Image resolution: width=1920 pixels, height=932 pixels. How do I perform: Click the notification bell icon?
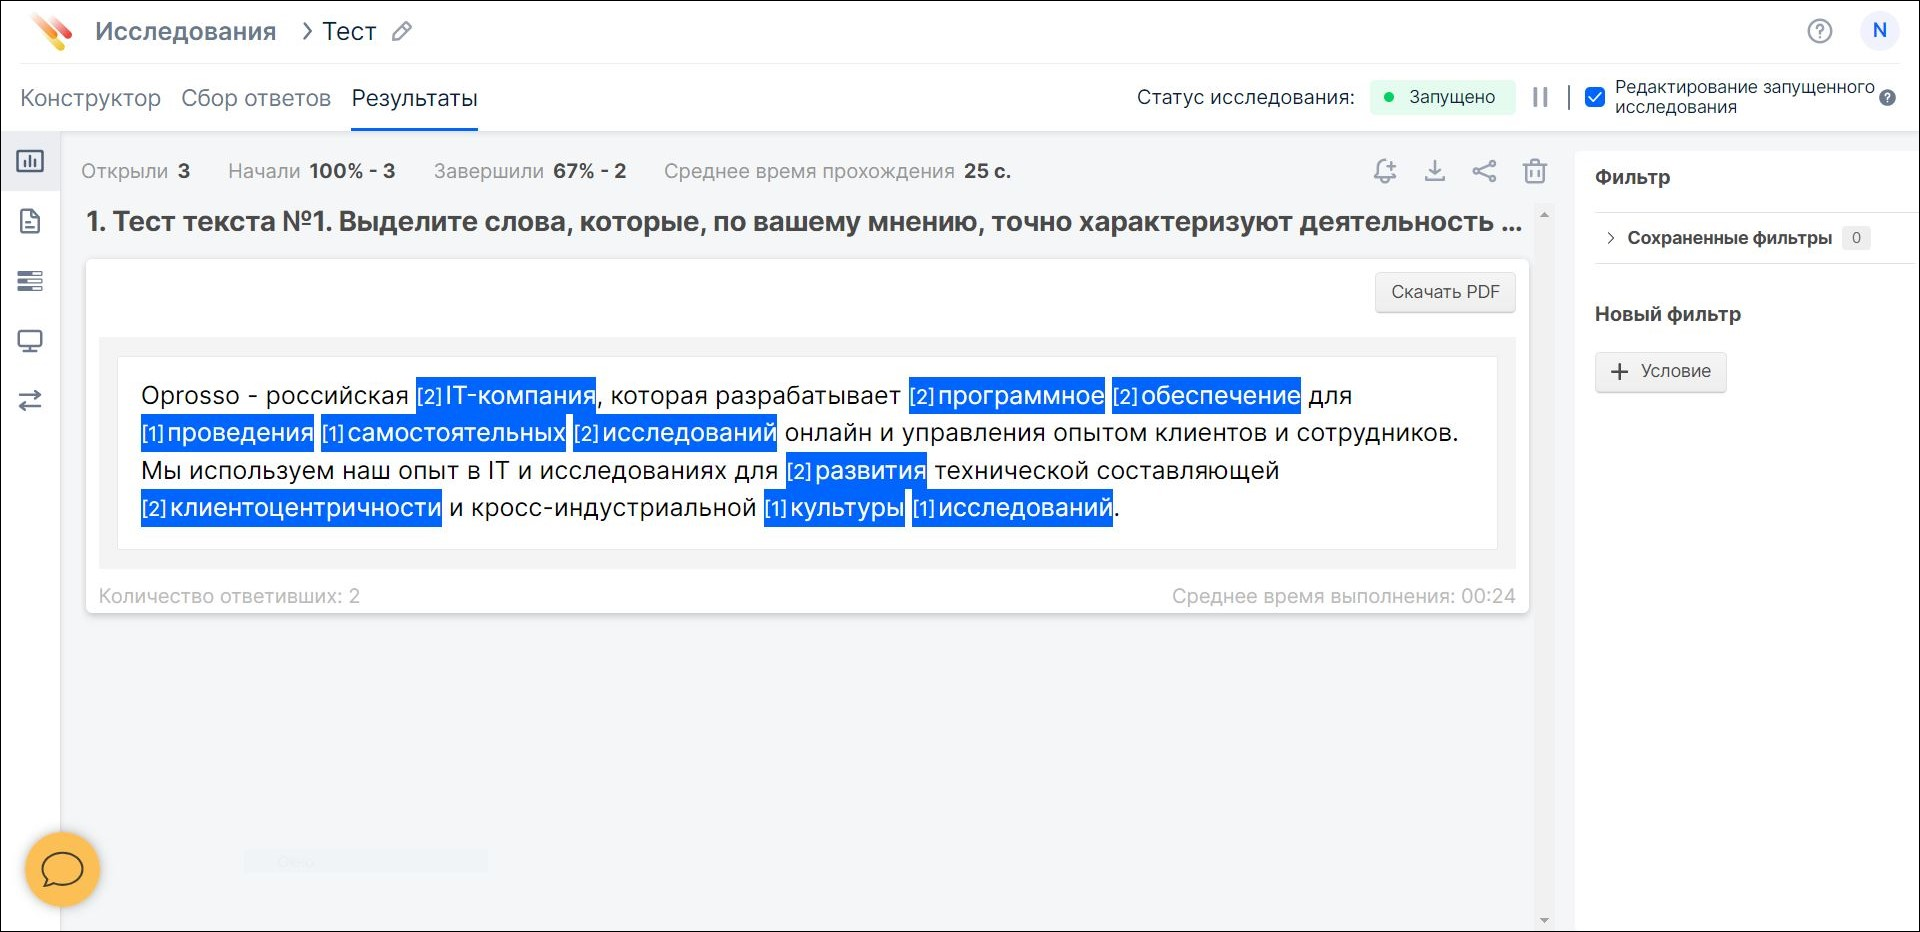click(x=1385, y=171)
